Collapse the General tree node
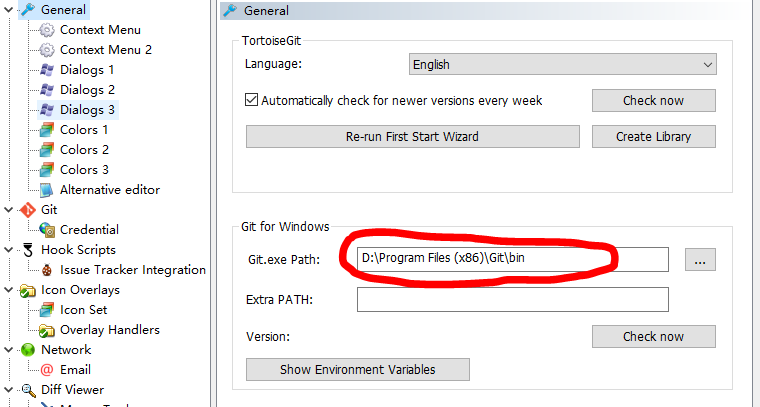 8,10
